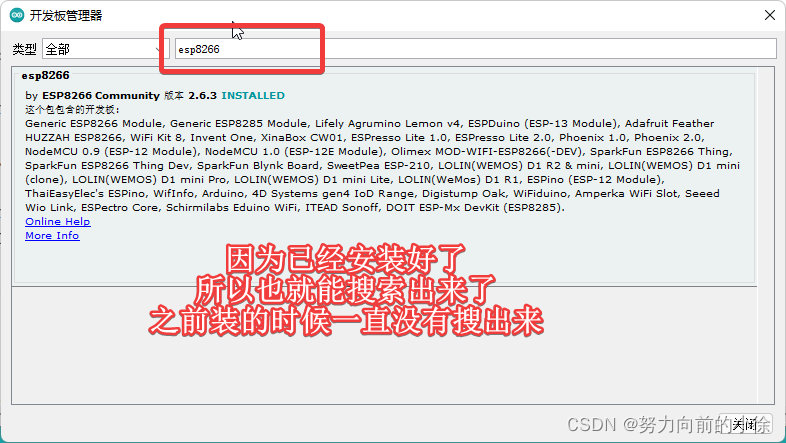Click the INSTALLED status label

pyautogui.click(x=253, y=96)
